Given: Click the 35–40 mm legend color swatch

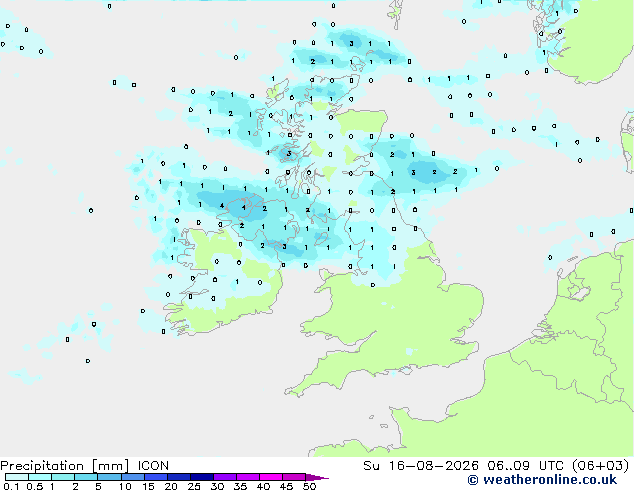Looking at the screenshot, I should click(247, 477).
